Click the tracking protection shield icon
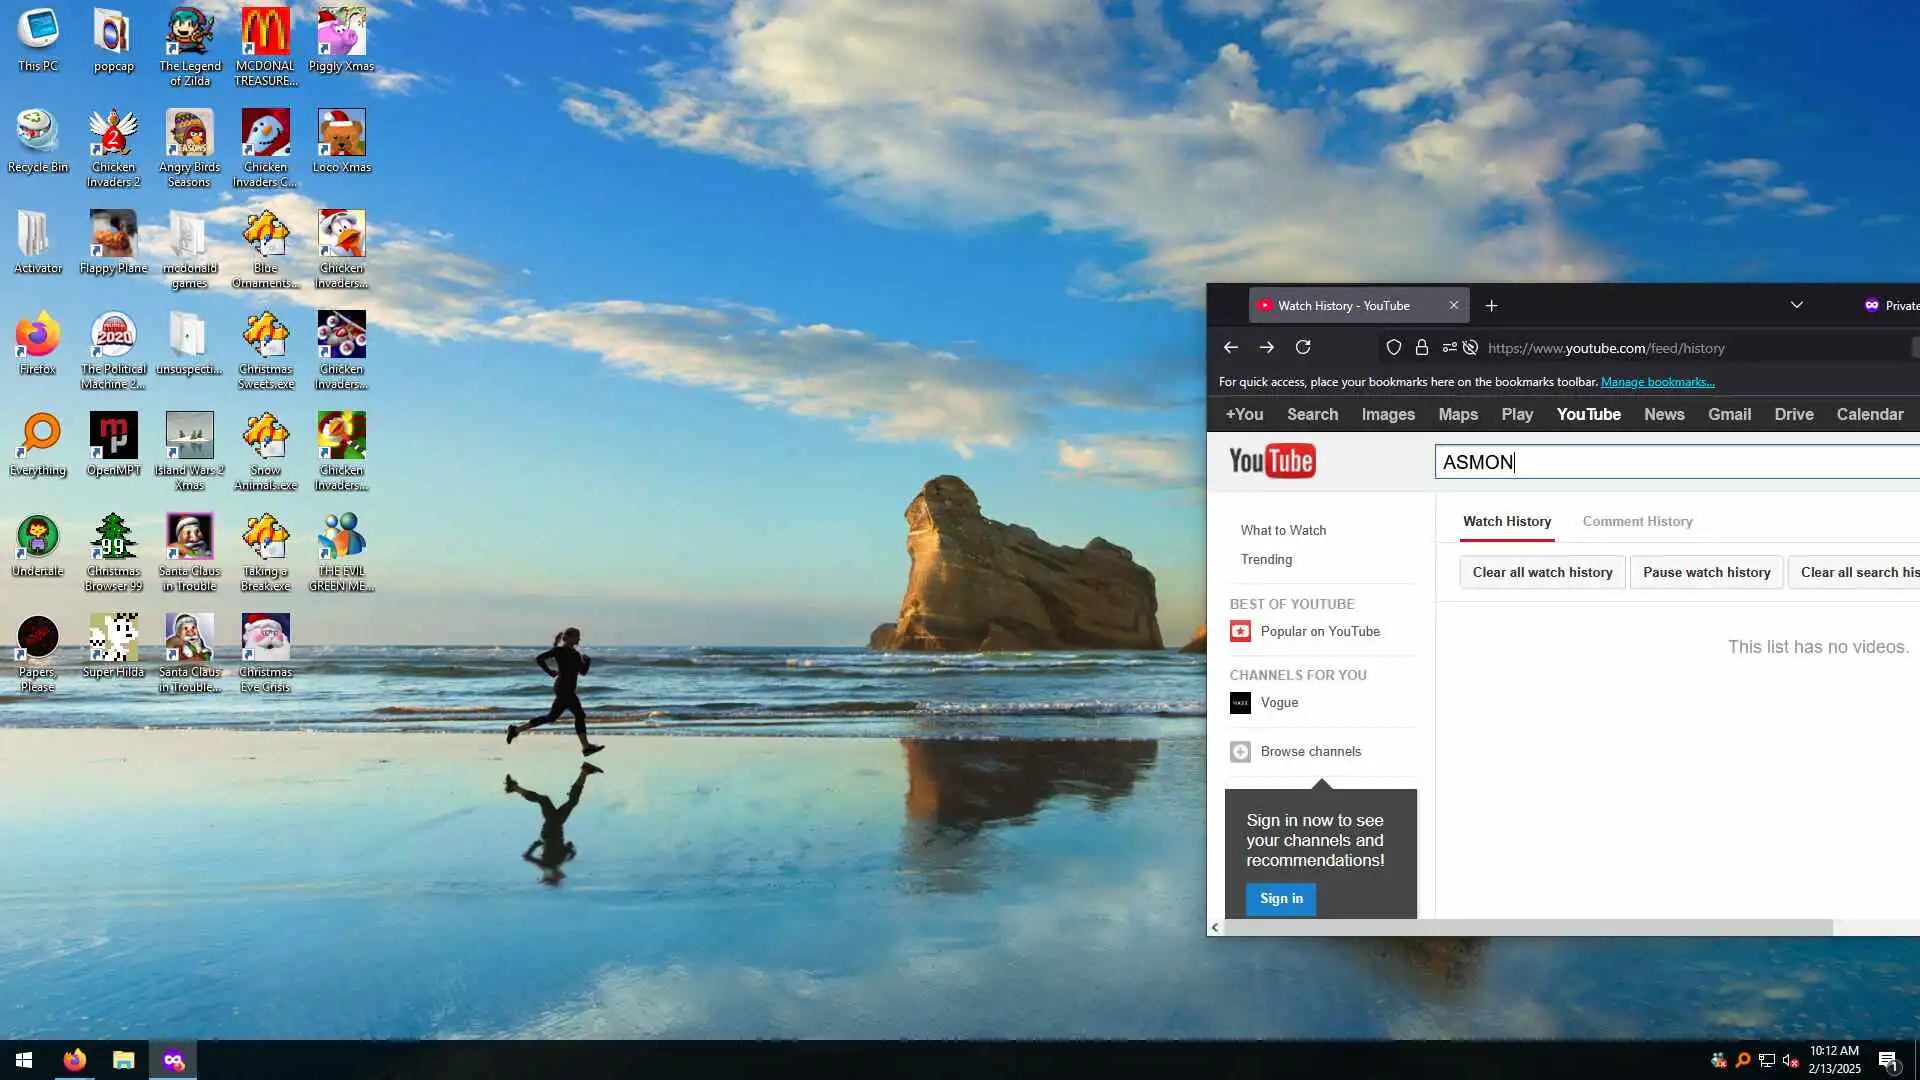The image size is (1920, 1080). [x=1393, y=347]
